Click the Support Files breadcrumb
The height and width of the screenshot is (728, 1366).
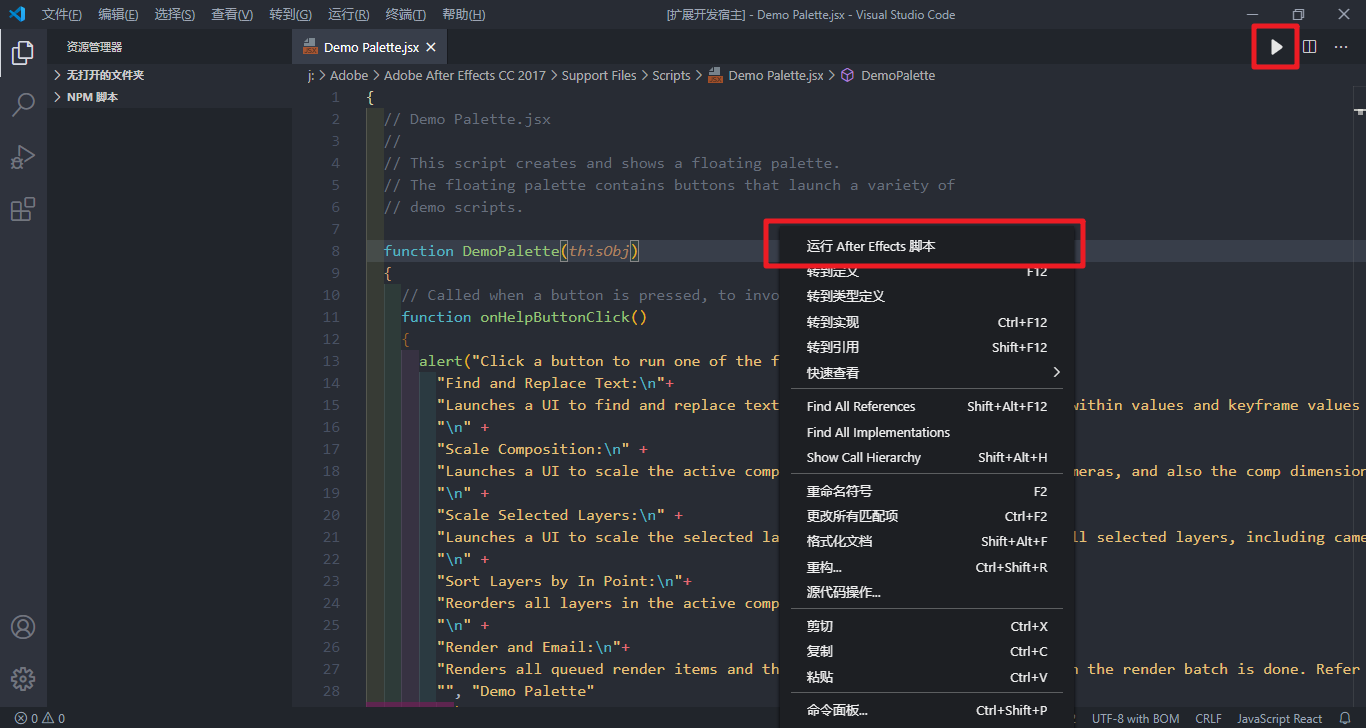point(599,75)
